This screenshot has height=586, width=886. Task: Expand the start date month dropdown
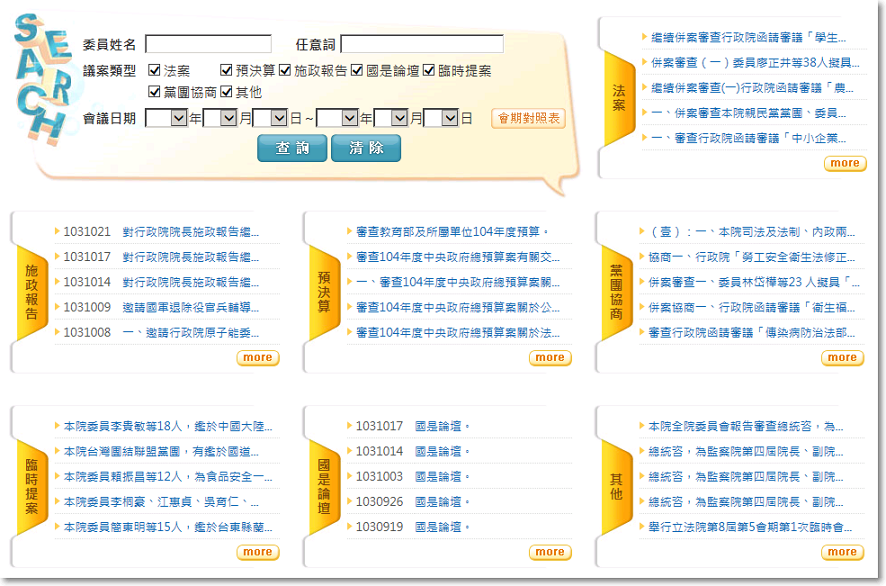tap(219, 118)
